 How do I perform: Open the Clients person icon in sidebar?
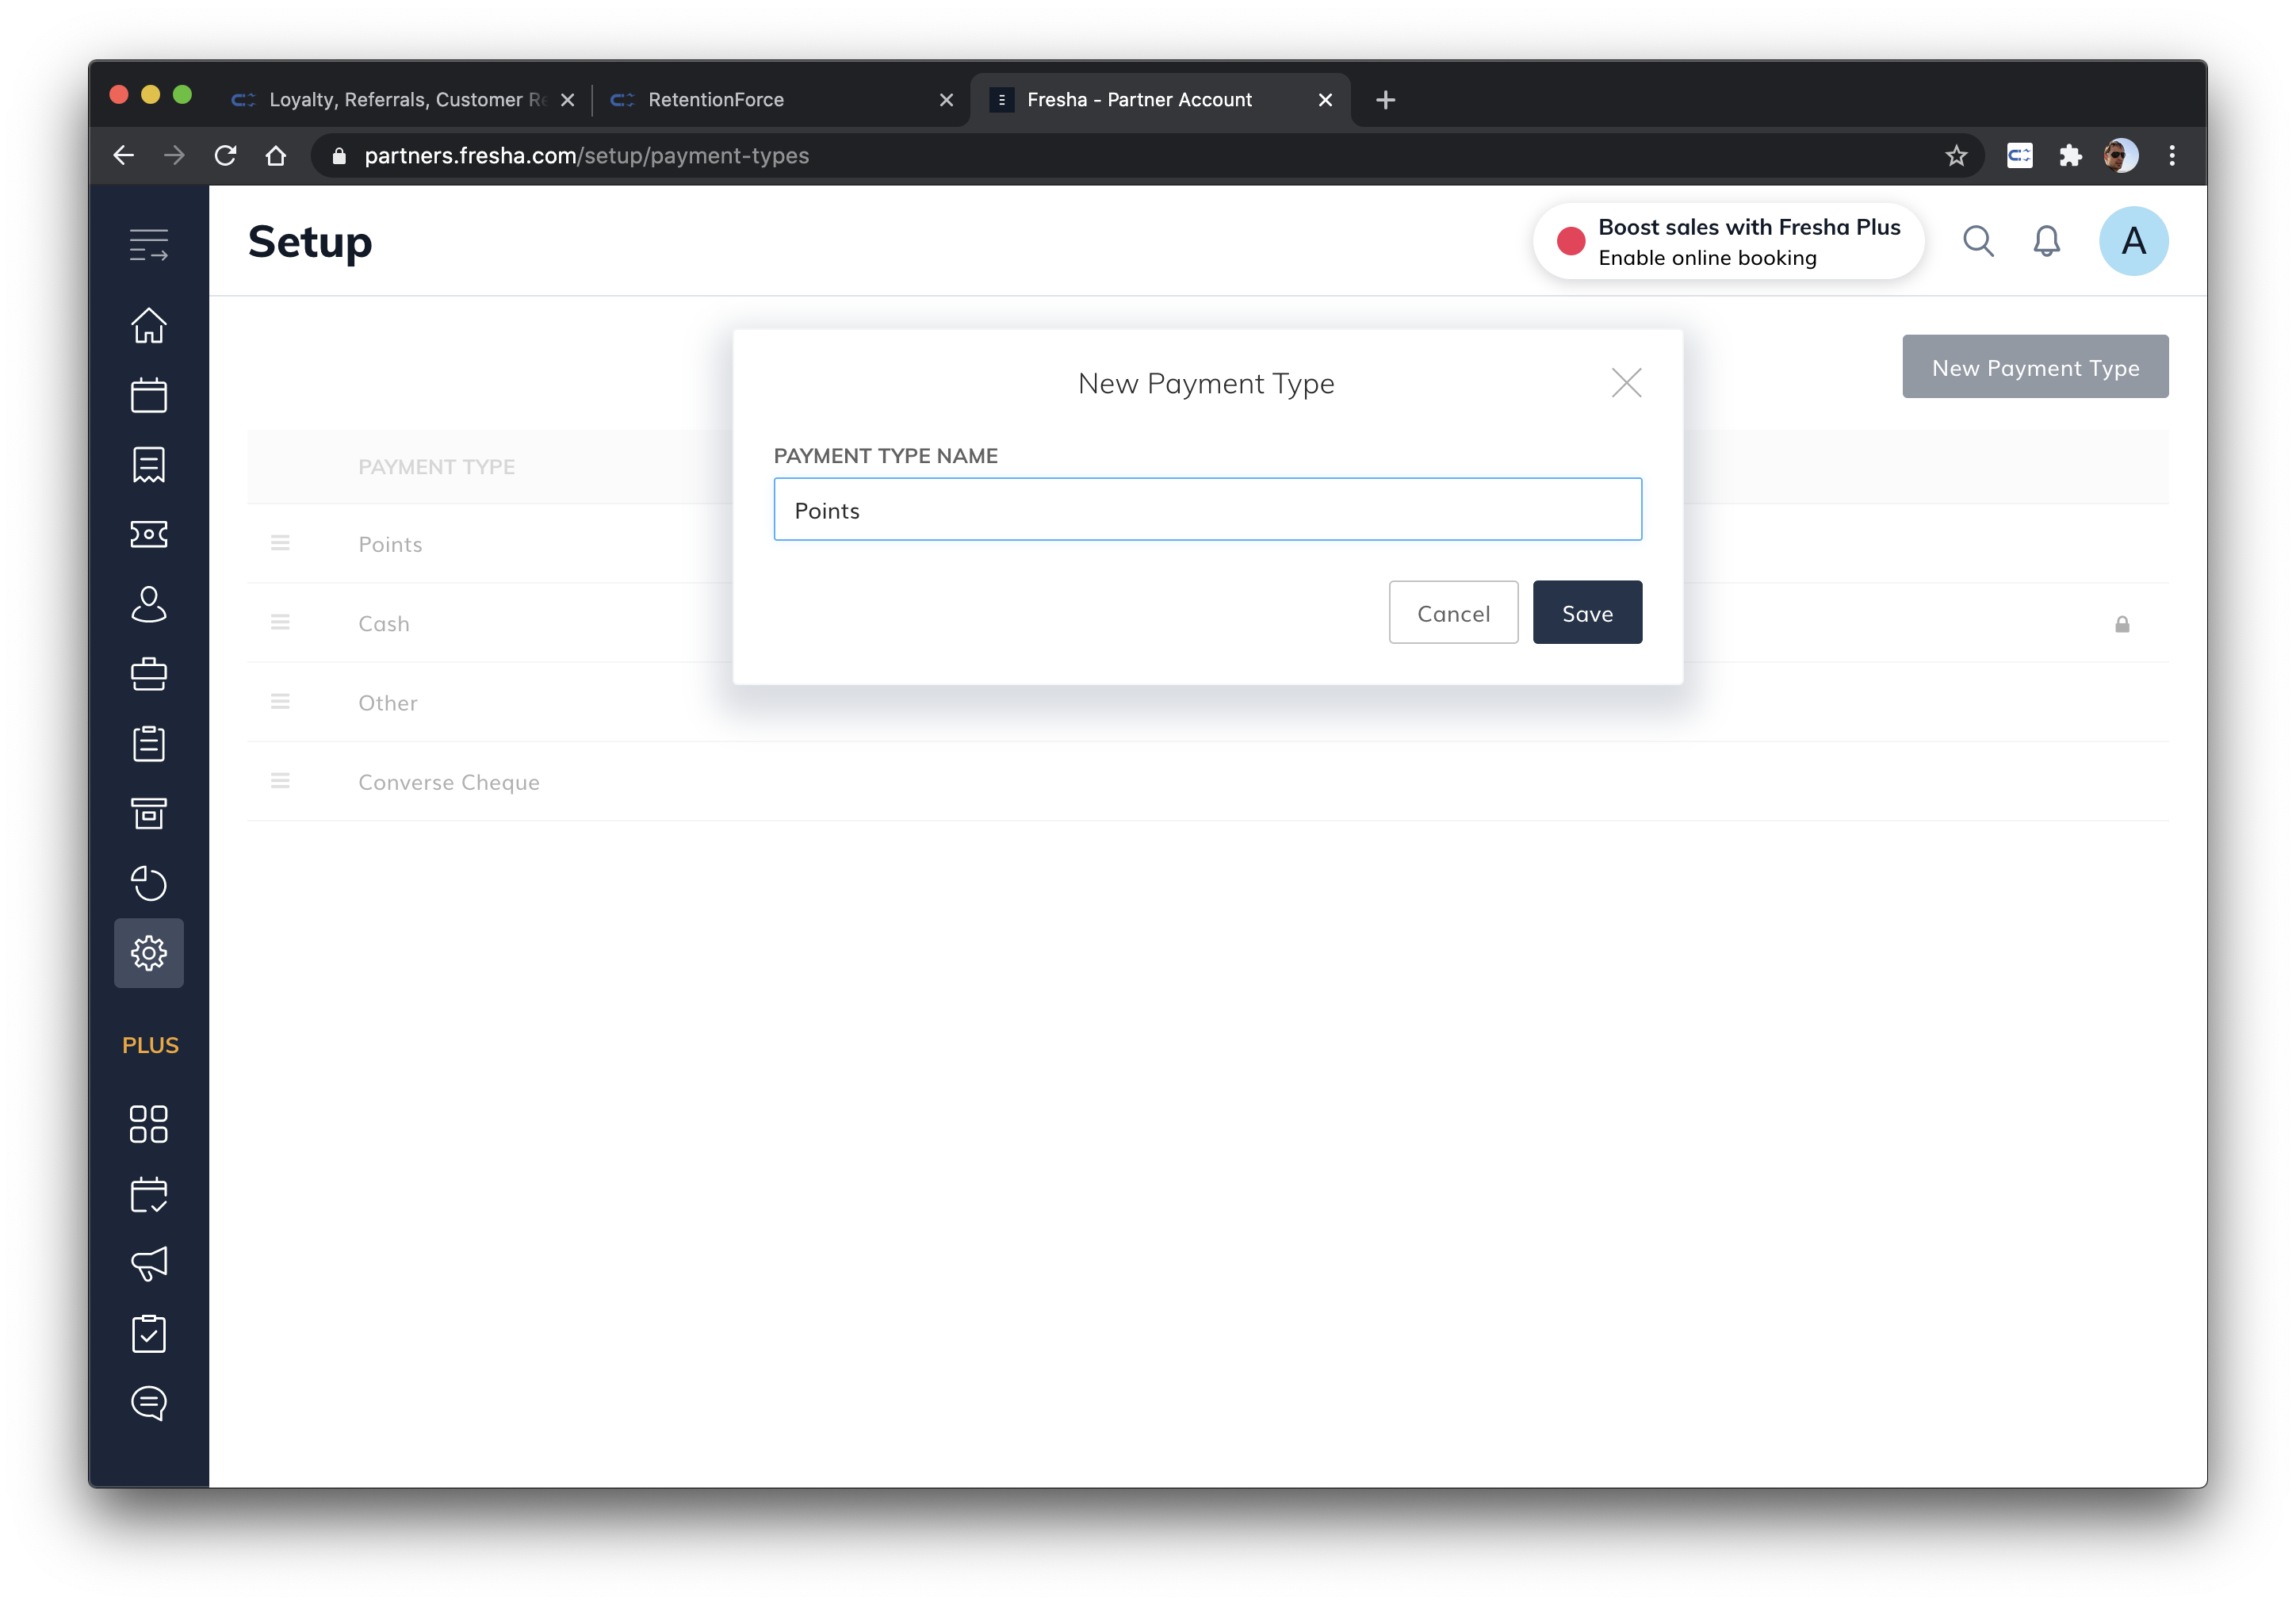149,604
